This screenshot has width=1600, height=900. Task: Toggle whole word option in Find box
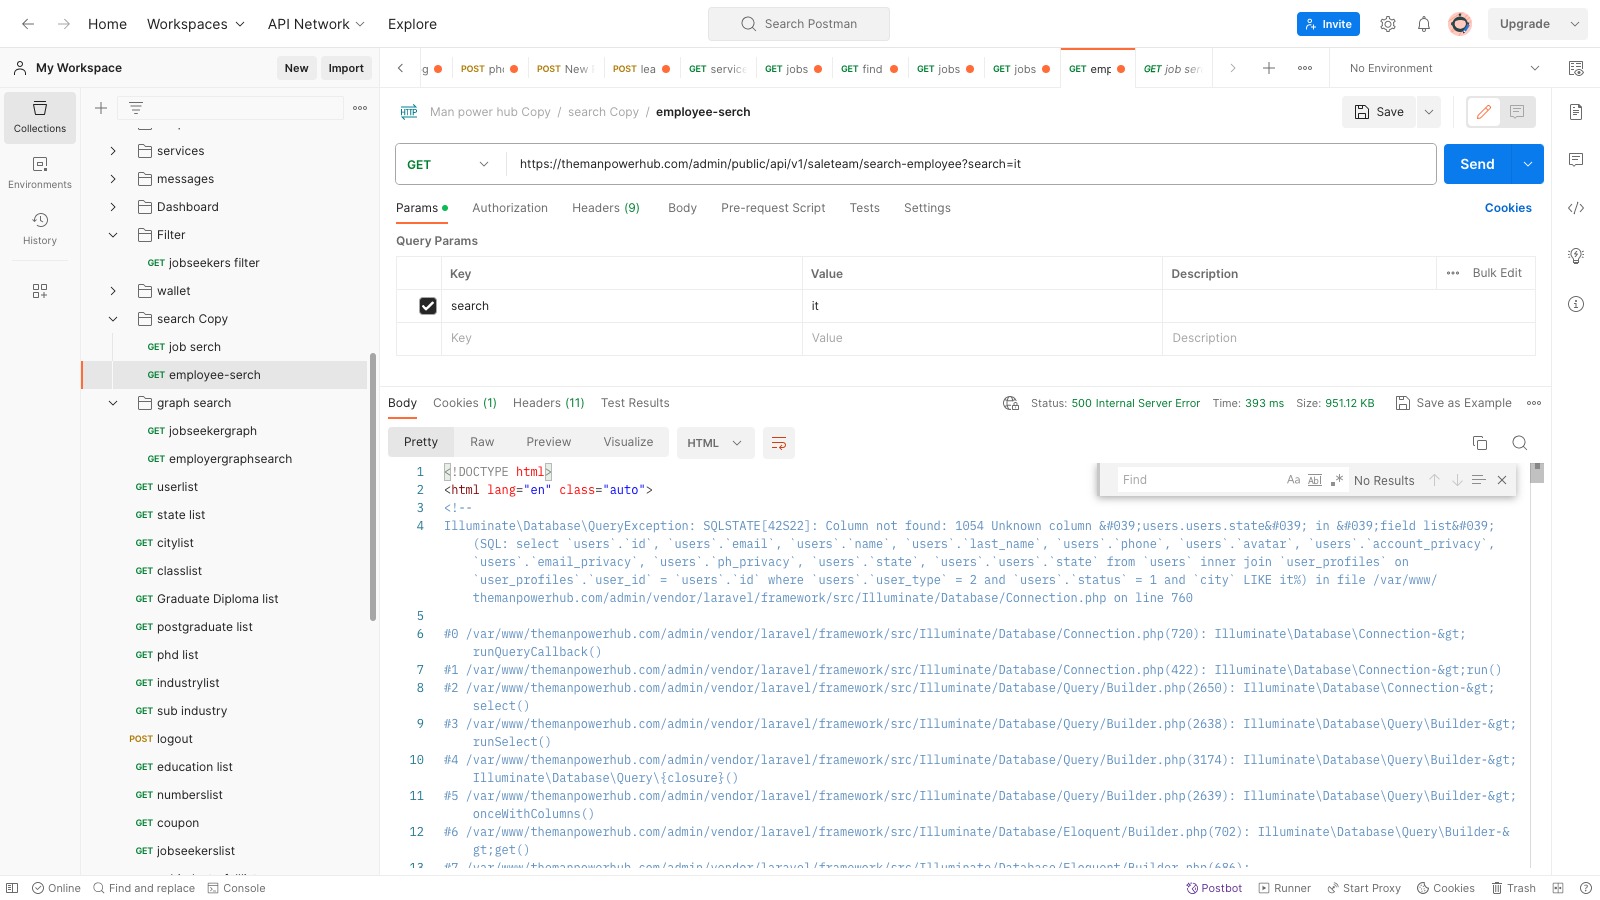1315,480
